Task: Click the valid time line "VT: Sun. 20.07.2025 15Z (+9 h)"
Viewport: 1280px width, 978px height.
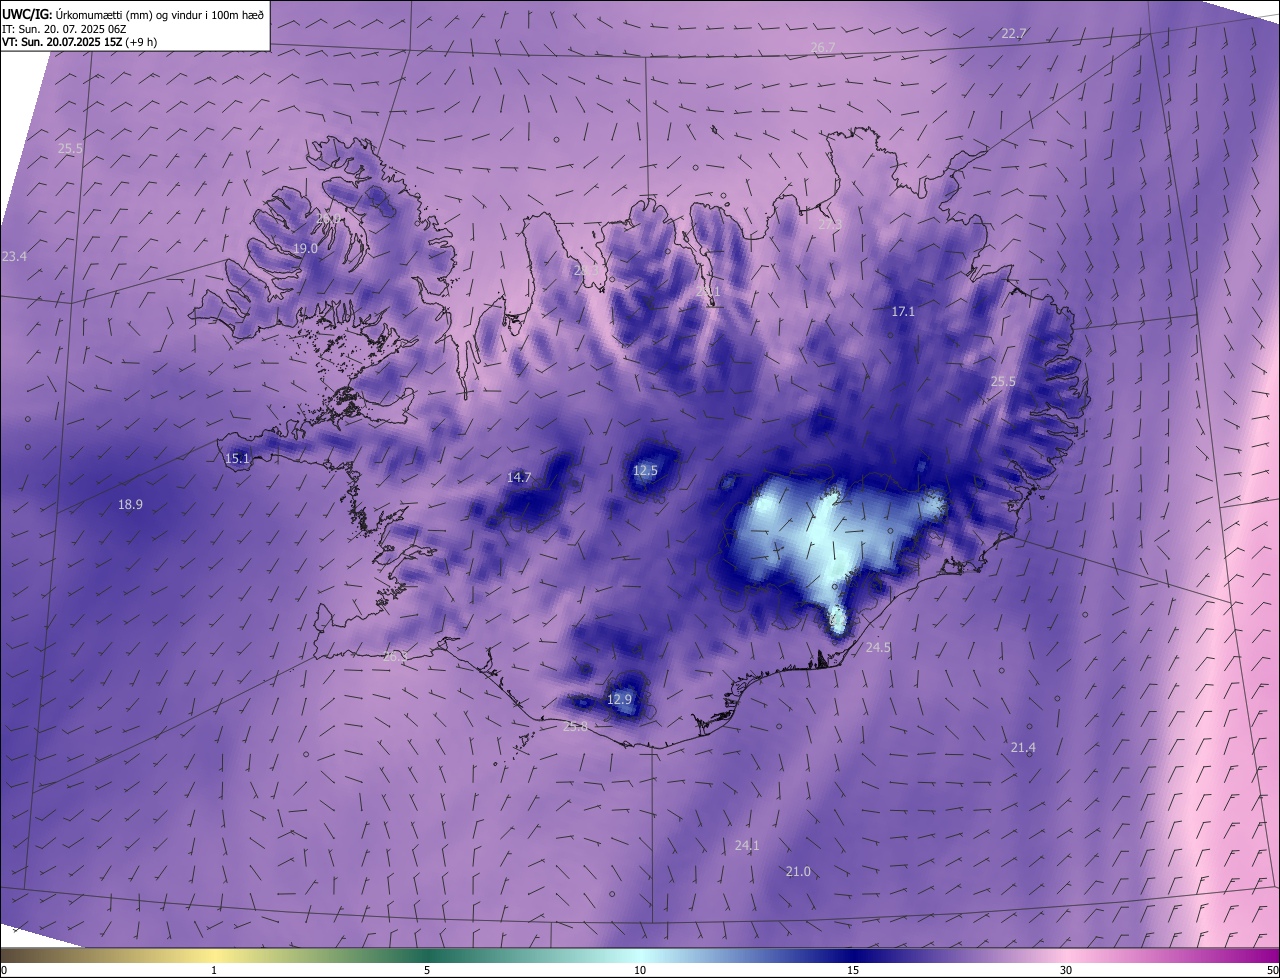Action: click(80, 42)
